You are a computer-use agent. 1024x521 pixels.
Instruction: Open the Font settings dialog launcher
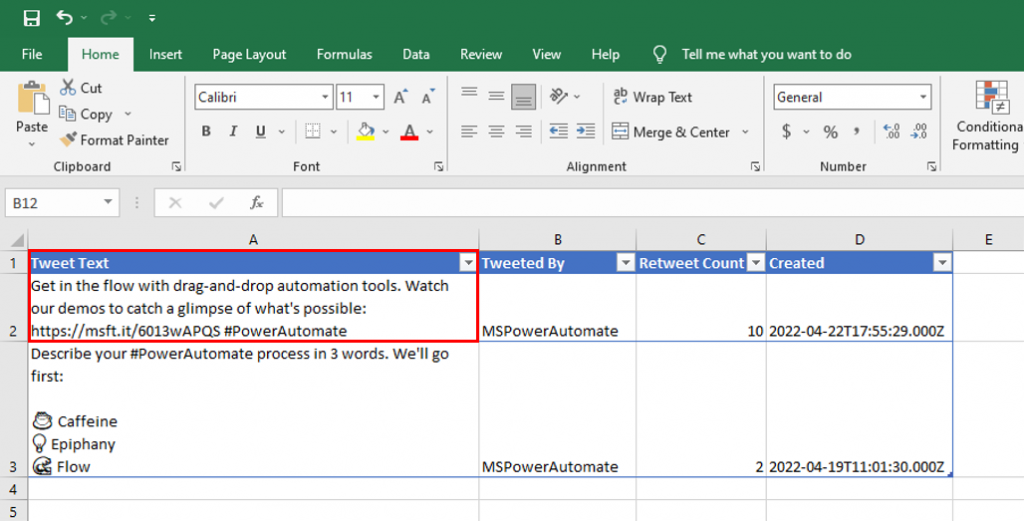coord(439,167)
